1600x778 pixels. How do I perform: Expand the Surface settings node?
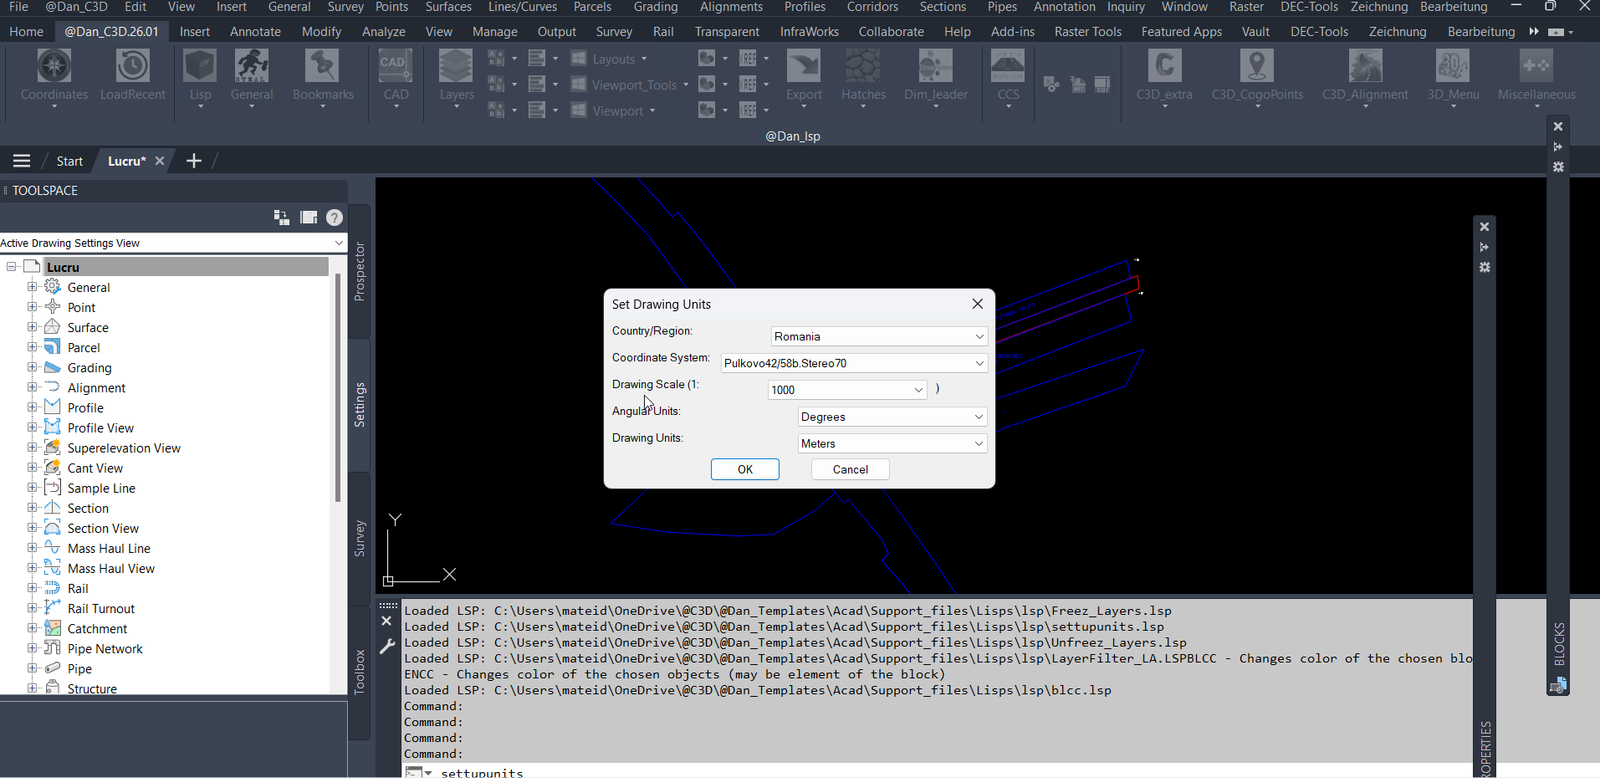[32, 327]
